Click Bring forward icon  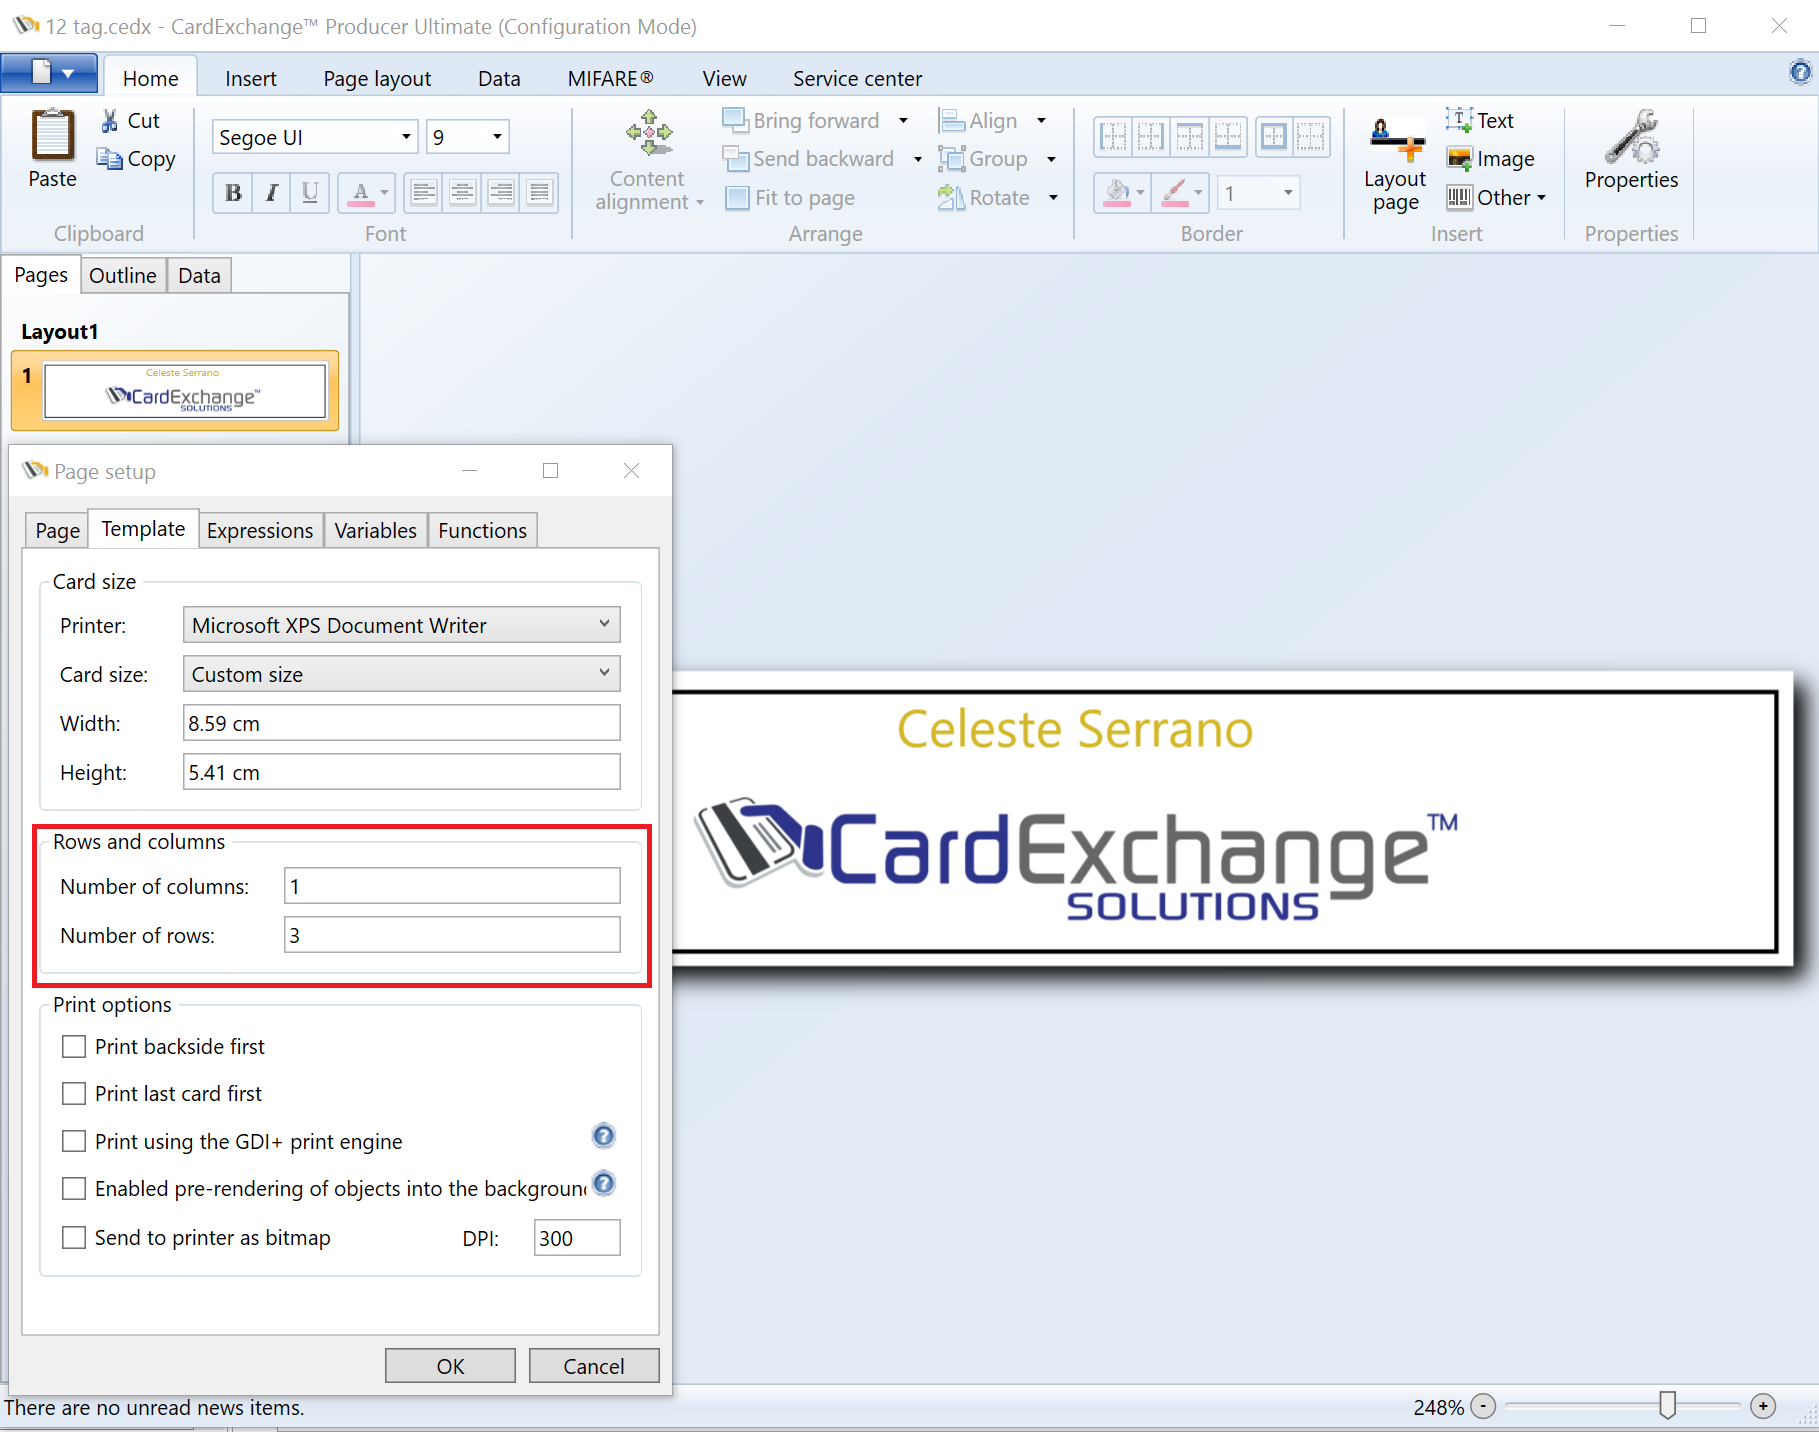coord(735,121)
